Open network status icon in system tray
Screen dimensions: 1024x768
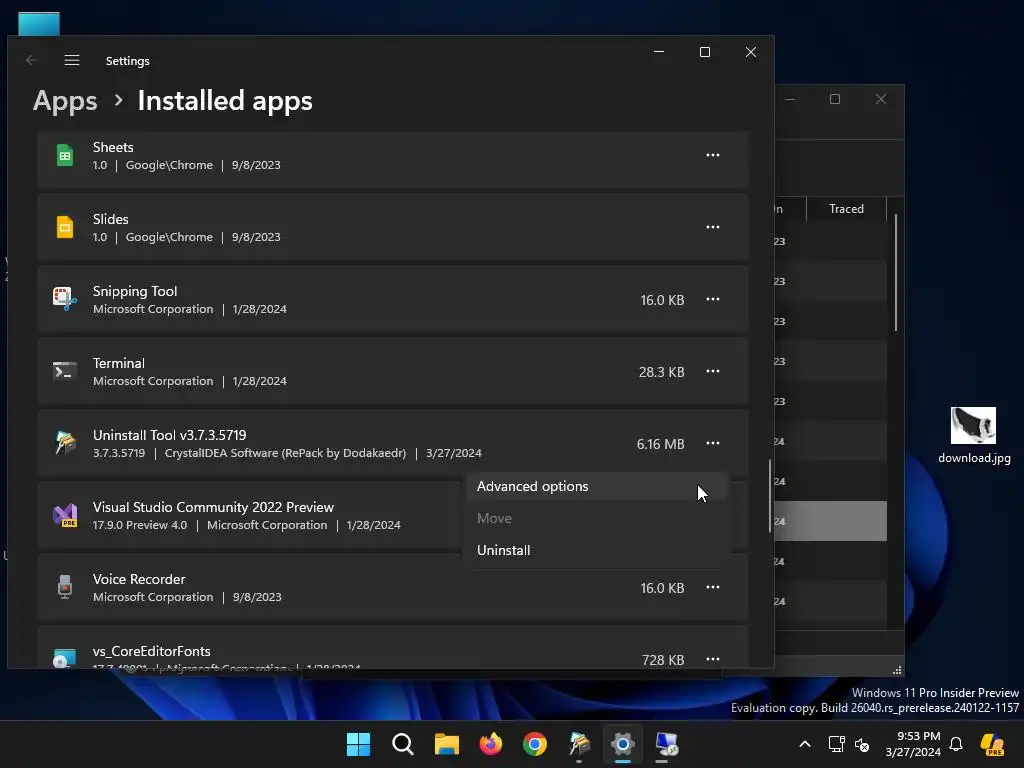(x=836, y=744)
